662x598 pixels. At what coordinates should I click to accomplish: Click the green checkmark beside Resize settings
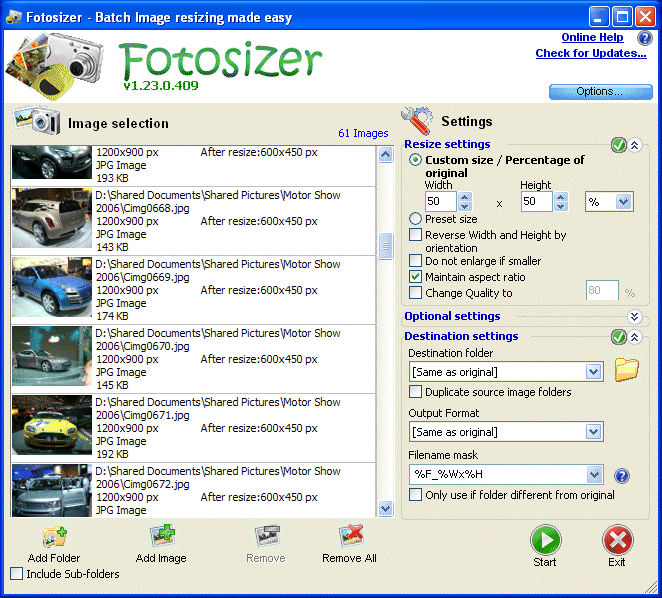(x=619, y=146)
